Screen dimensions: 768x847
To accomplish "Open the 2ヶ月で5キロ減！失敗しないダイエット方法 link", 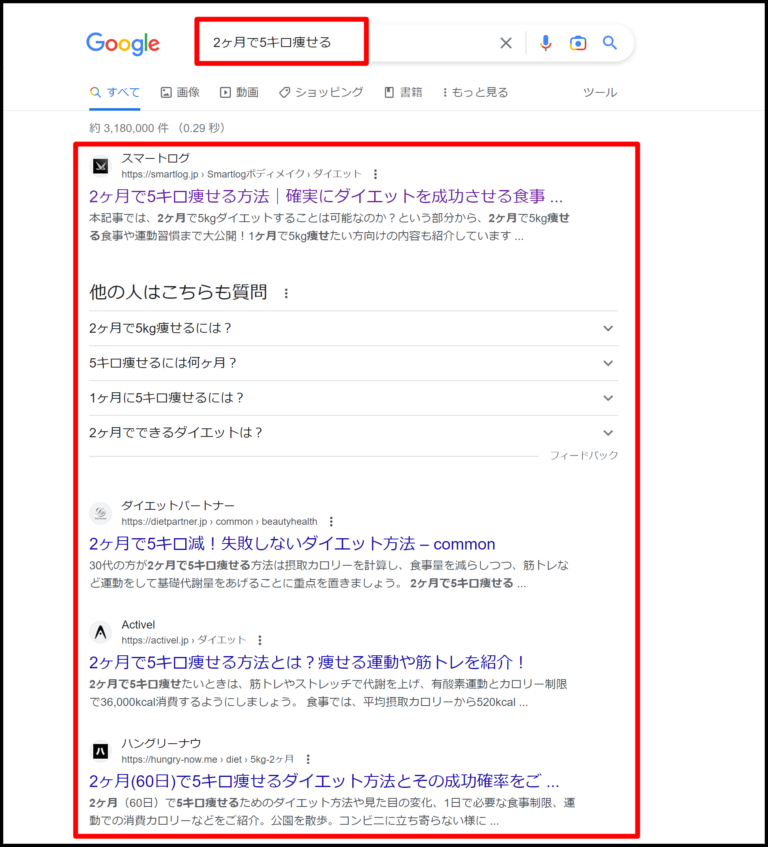I will (292, 543).
